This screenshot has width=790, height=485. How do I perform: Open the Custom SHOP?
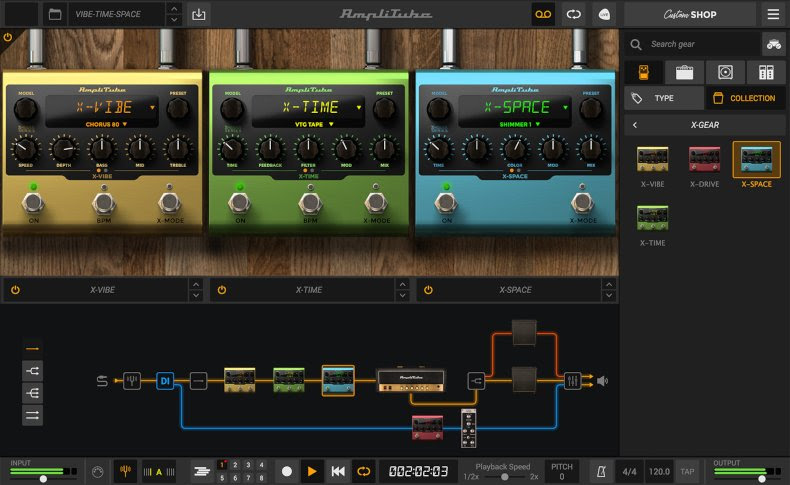click(690, 14)
